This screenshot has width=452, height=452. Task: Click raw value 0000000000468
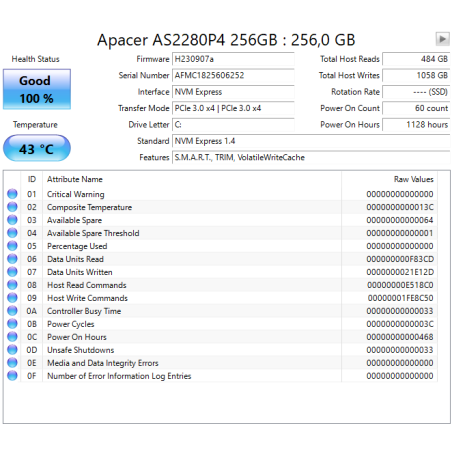pyautogui.click(x=400, y=337)
